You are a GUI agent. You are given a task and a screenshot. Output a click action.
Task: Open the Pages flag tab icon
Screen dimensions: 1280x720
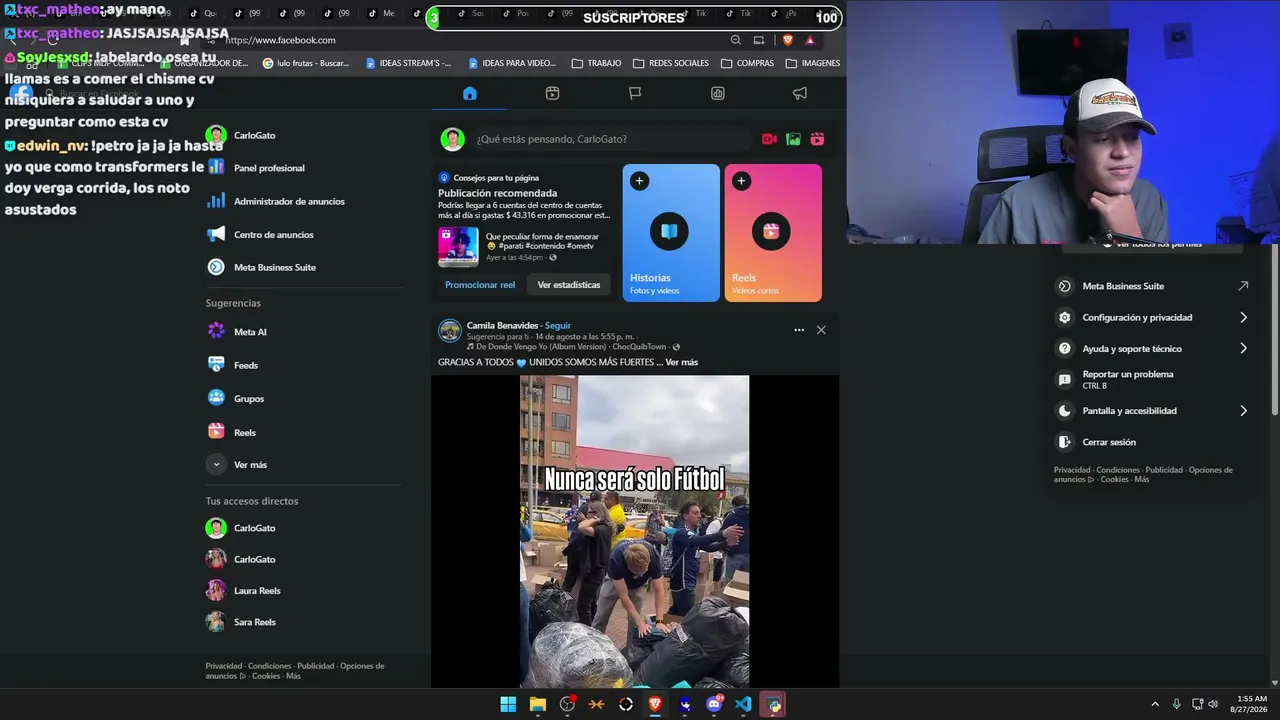[x=635, y=93]
